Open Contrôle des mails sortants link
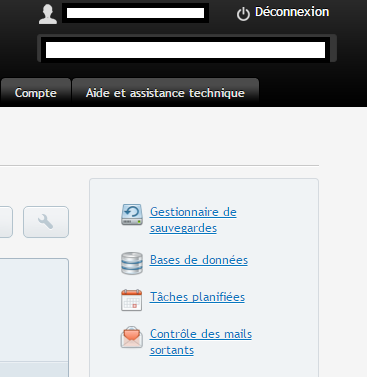 point(201,342)
